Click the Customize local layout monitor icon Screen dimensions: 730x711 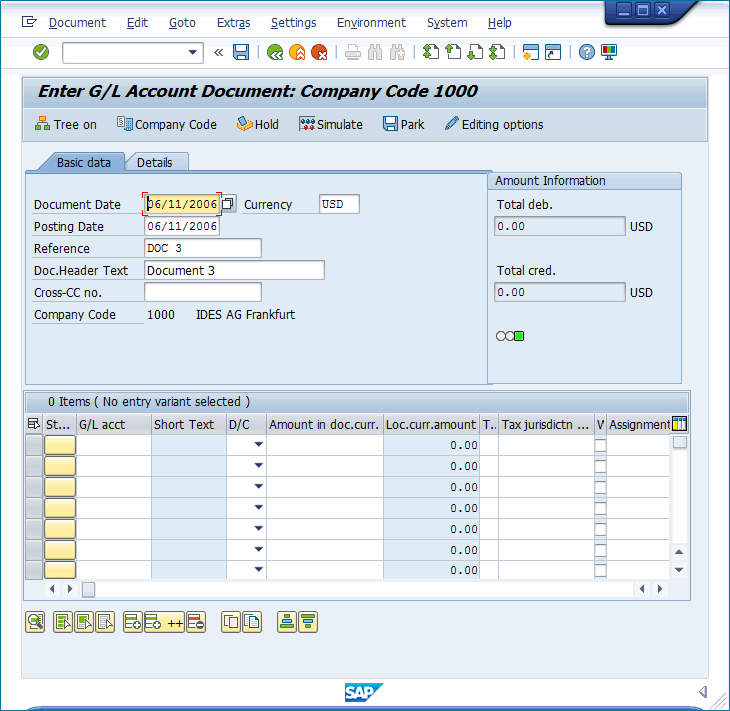609,52
